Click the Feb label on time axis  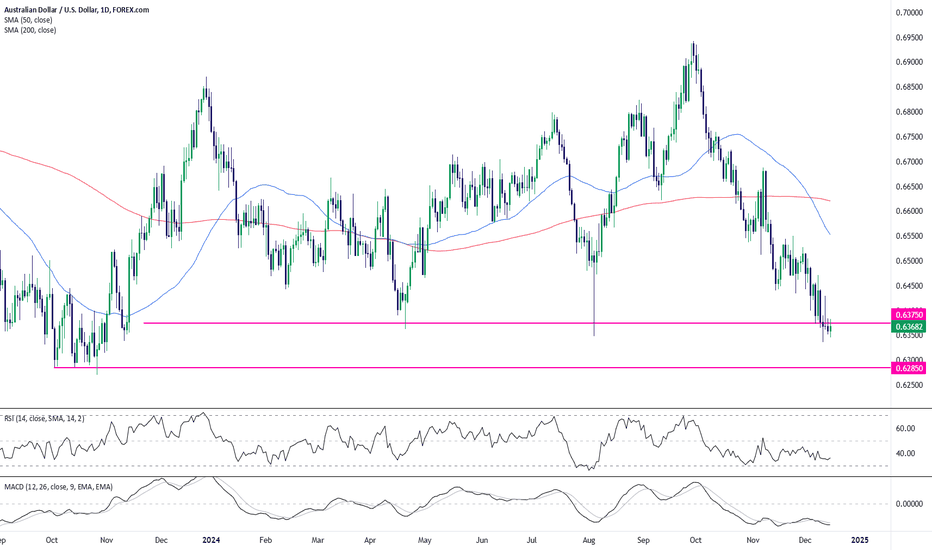[265, 540]
